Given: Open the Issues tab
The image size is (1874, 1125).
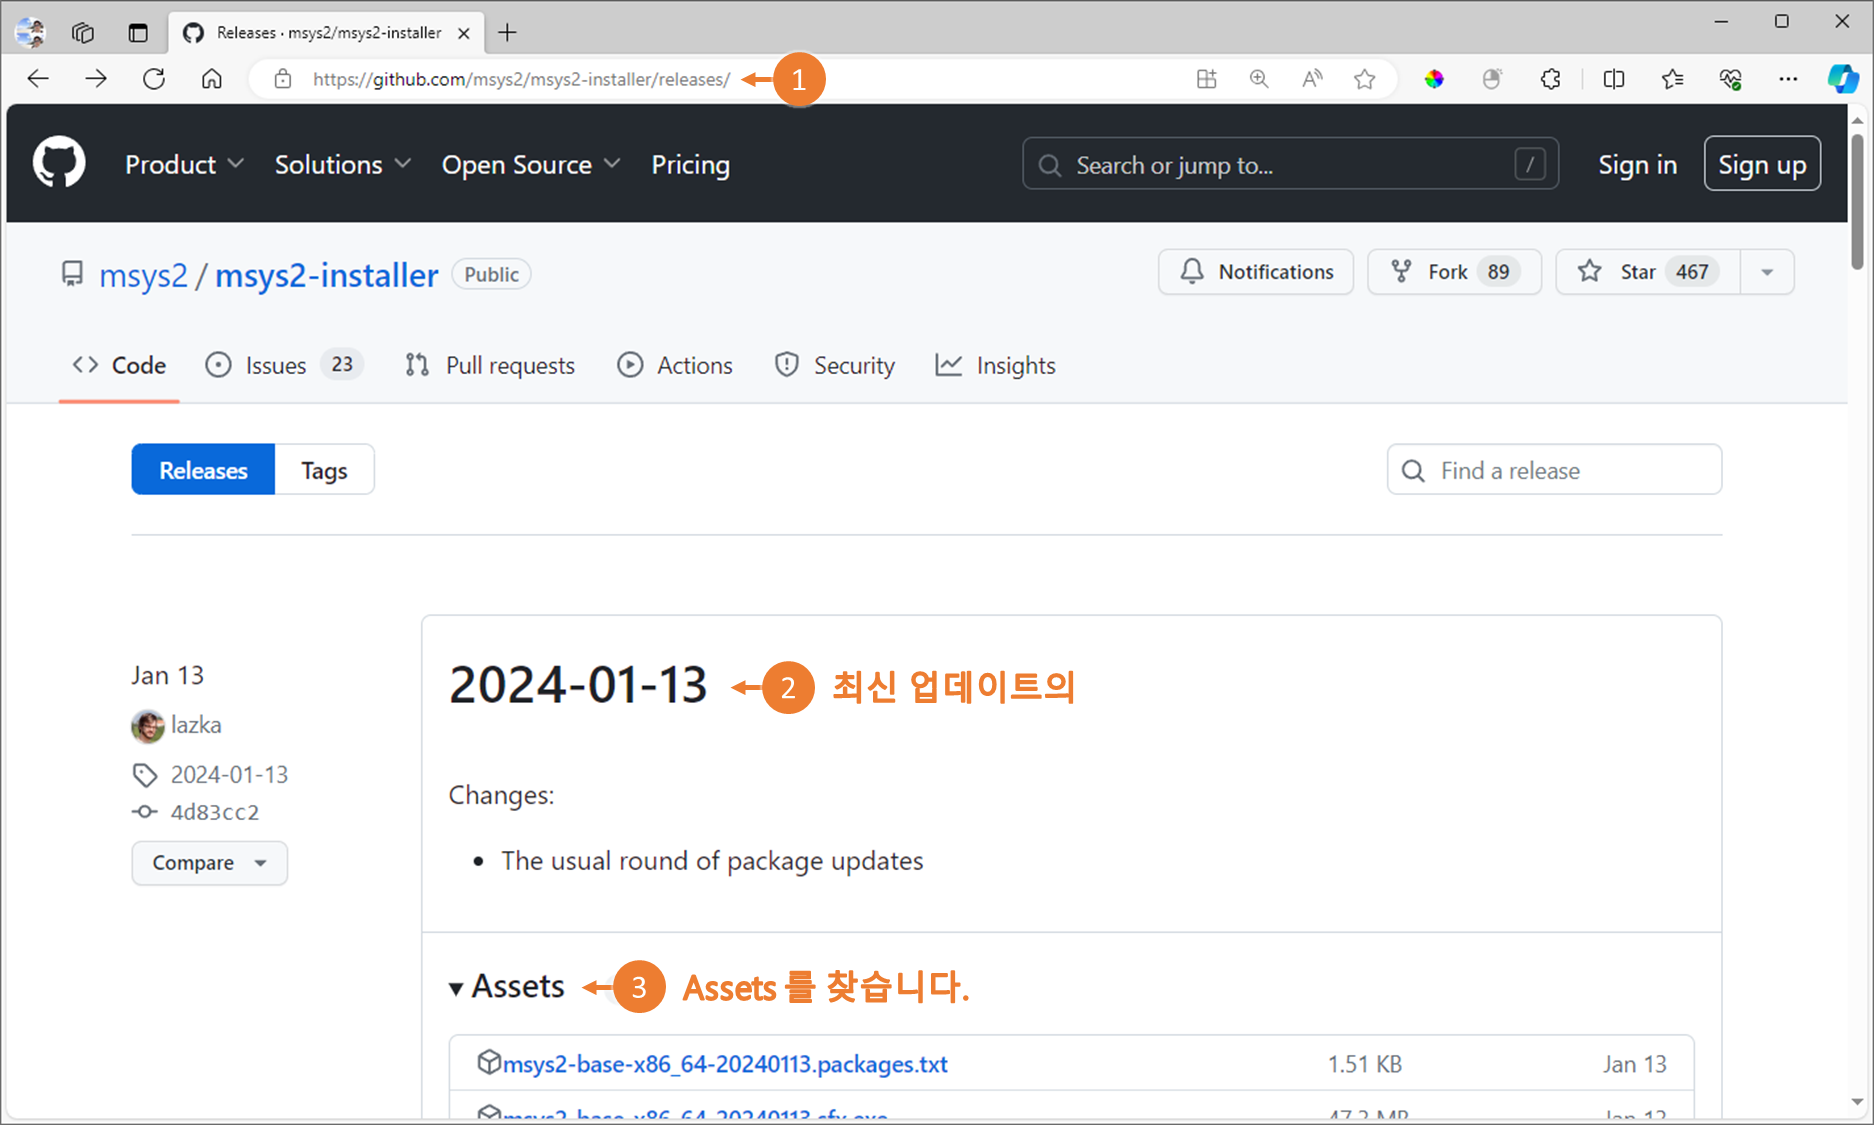Looking at the screenshot, I should coord(284,365).
